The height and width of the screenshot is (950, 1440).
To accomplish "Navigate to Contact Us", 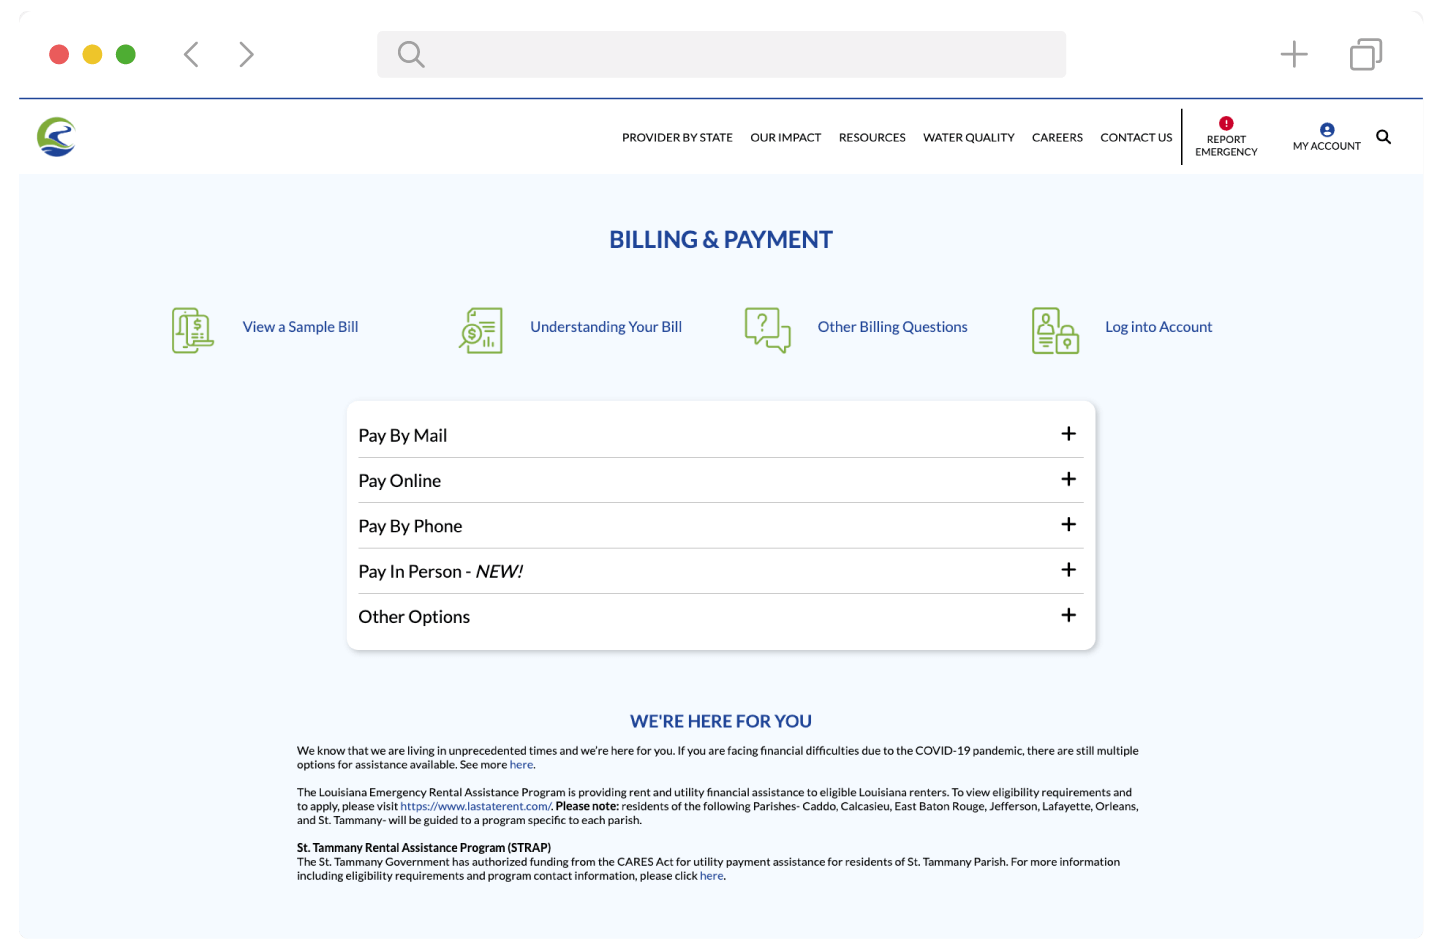I will coord(1136,137).
